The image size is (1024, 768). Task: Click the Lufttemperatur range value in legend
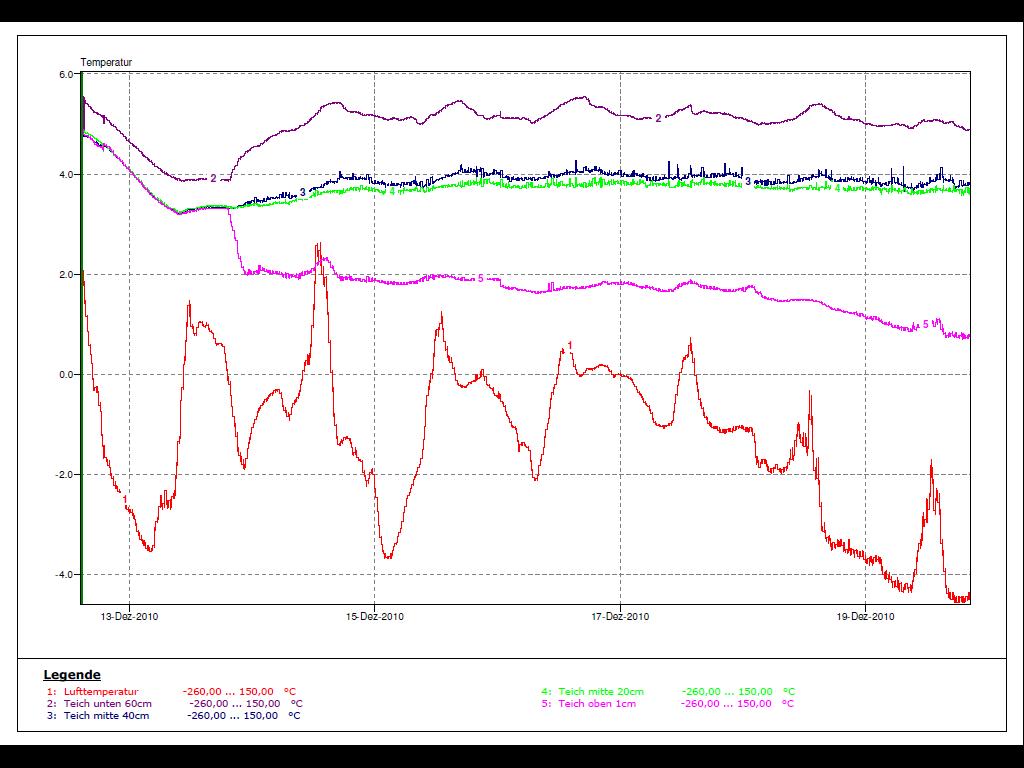click(x=239, y=691)
